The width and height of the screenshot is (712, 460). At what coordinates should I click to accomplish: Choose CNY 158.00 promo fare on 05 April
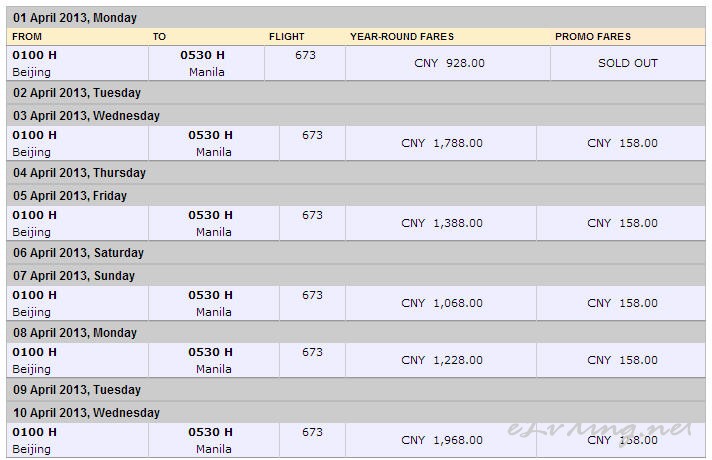click(622, 223)
